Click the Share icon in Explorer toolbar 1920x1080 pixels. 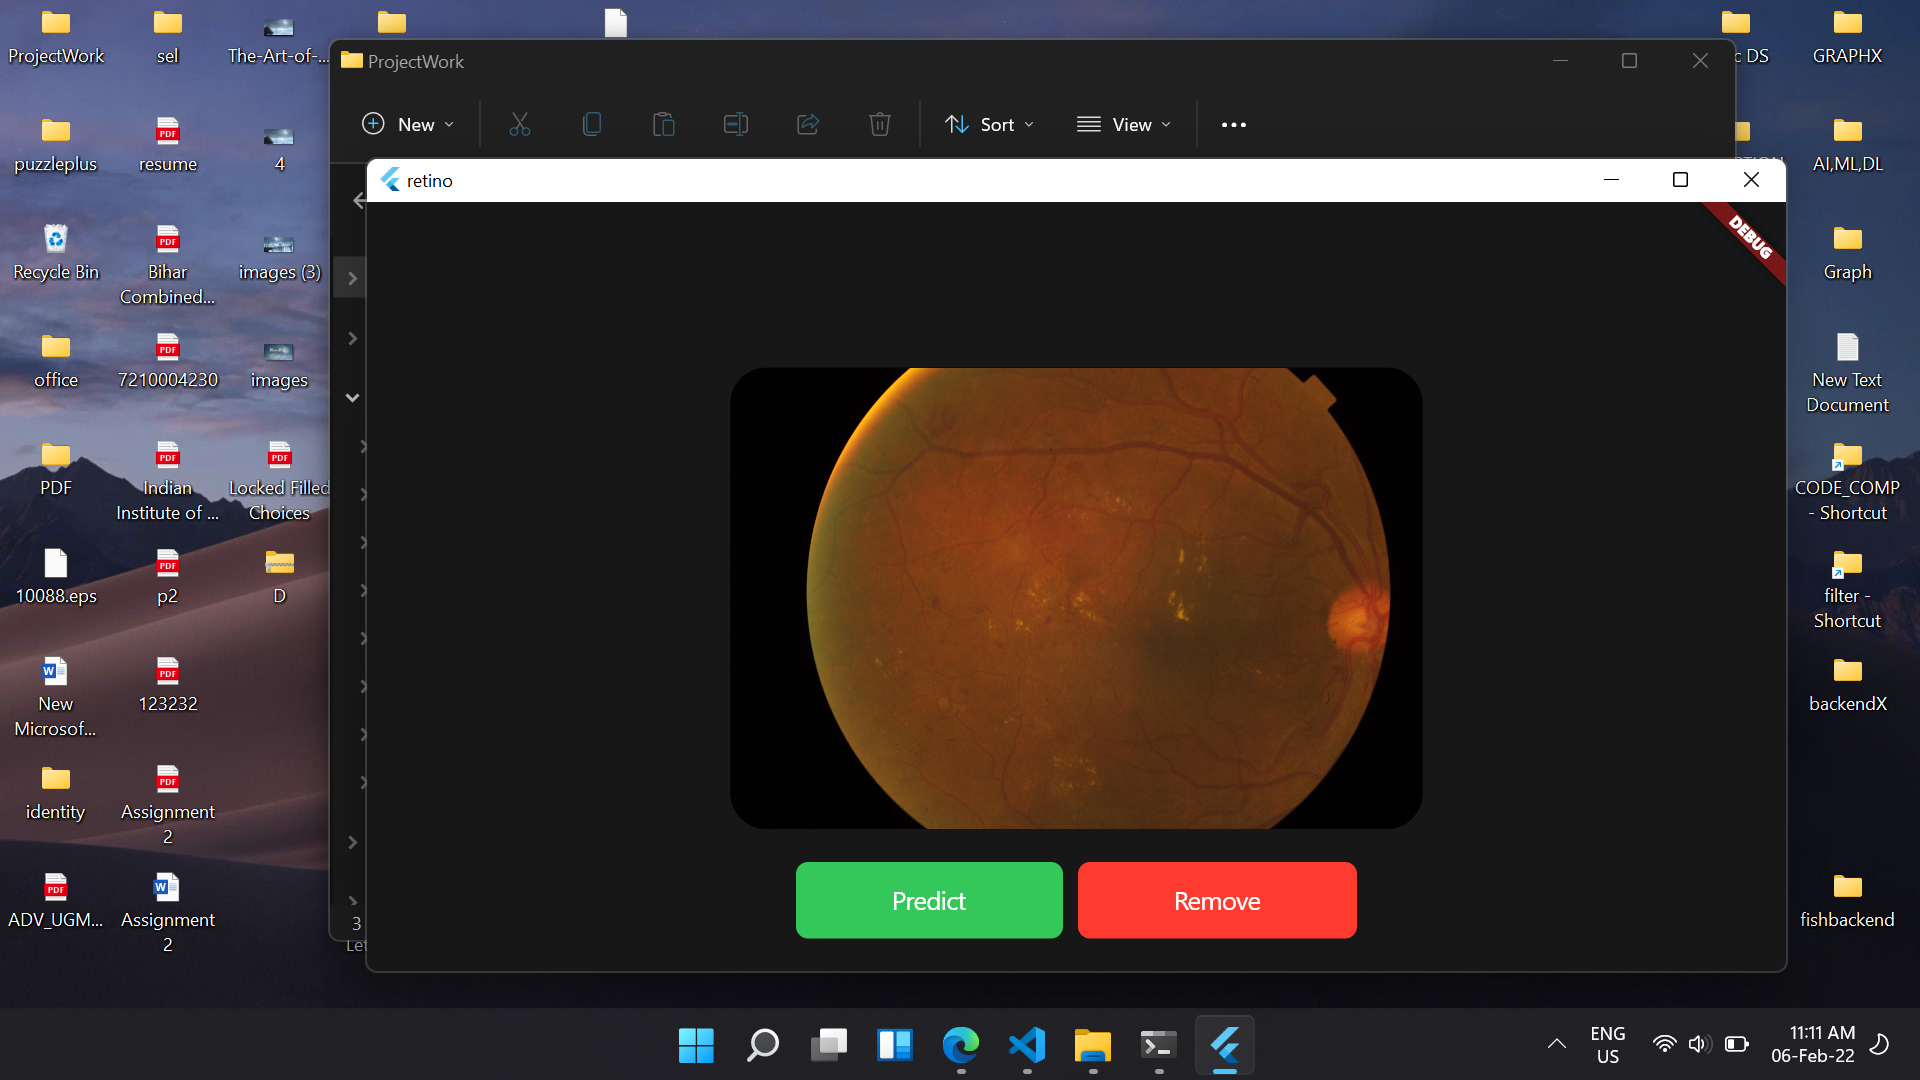808,124
